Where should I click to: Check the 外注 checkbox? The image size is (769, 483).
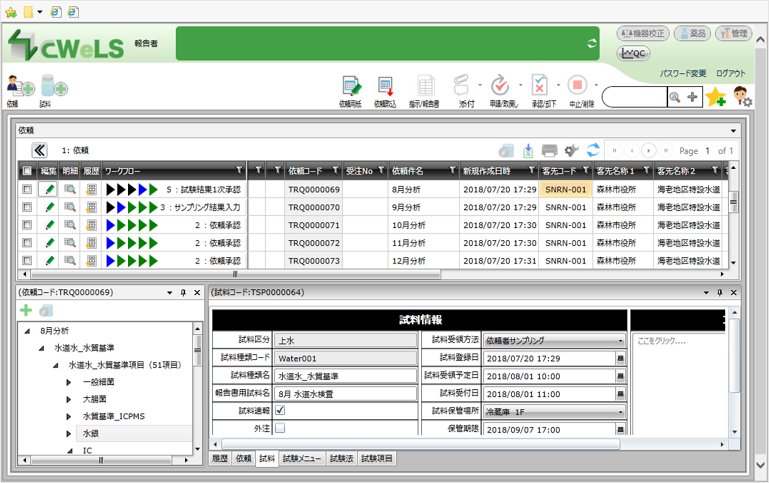[280, 428]
